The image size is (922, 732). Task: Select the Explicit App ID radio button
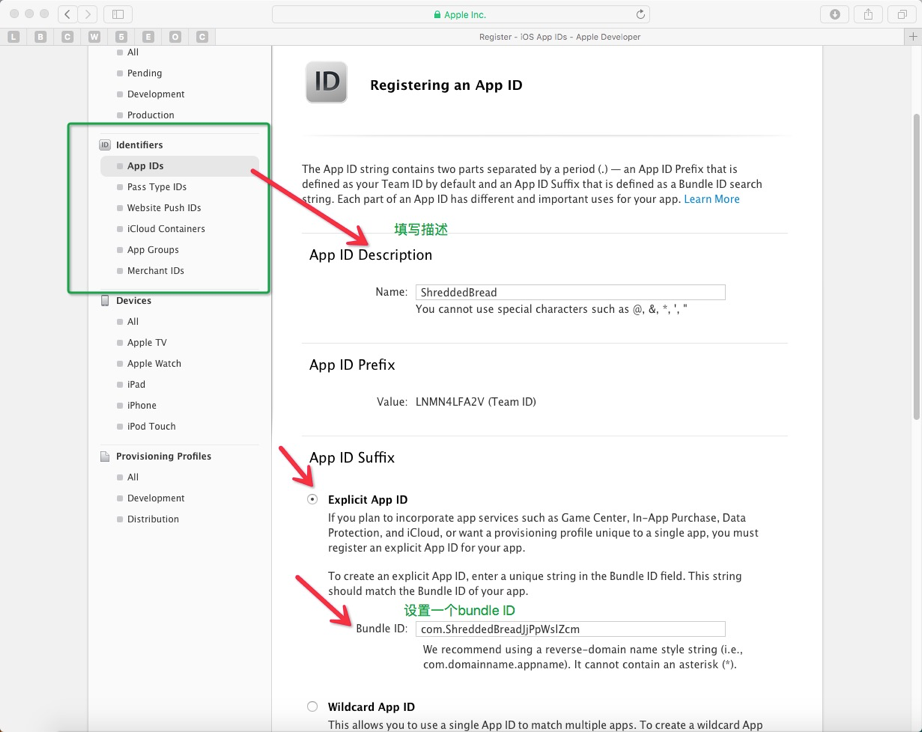[312, 499]
